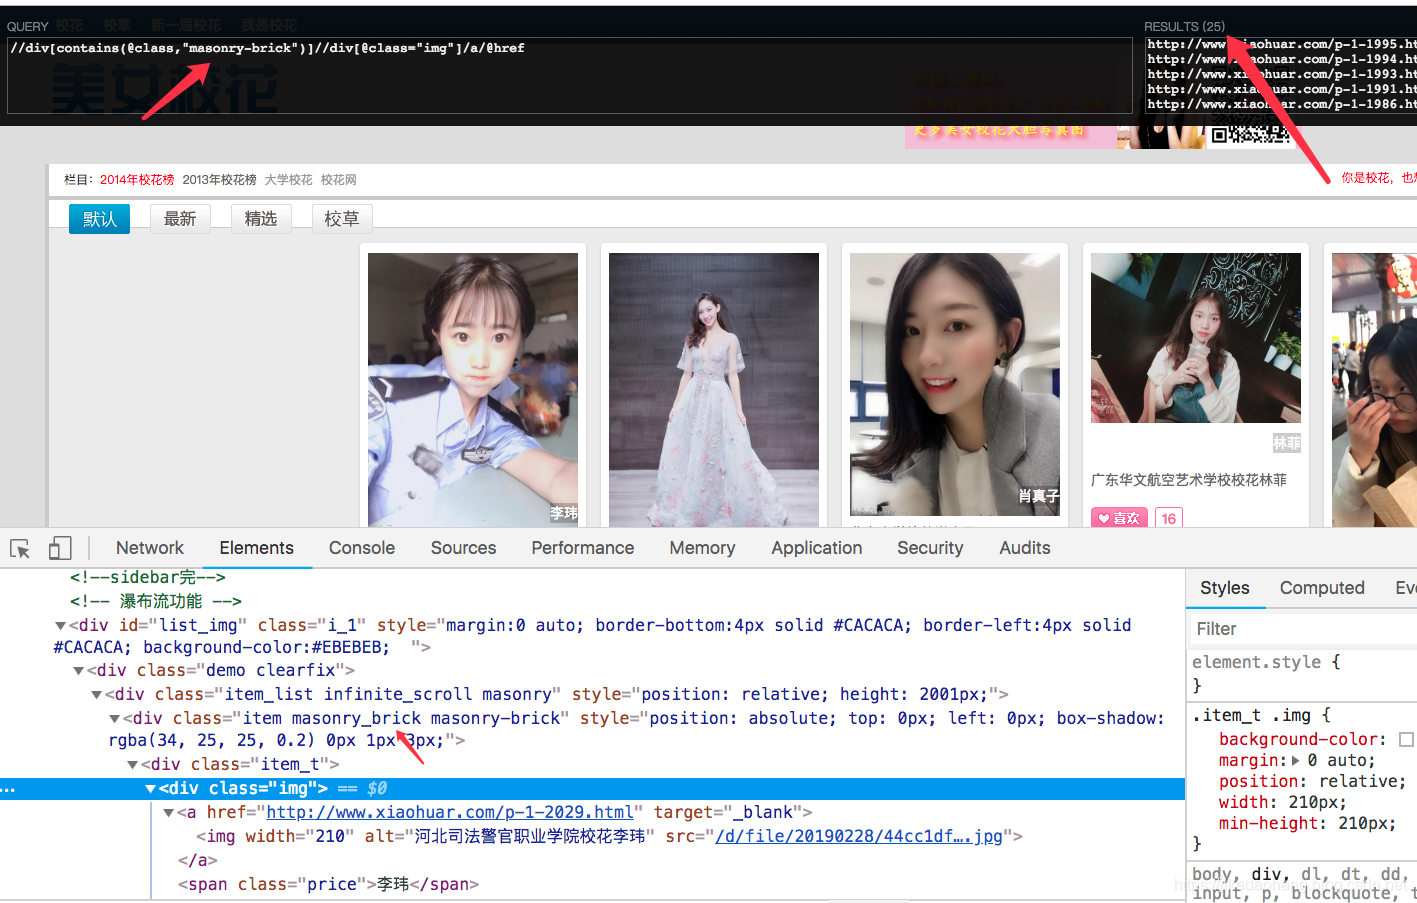The image size is (1417, 903).
Task: Open the 2013年校花榜 link
Action: (219, 180)
